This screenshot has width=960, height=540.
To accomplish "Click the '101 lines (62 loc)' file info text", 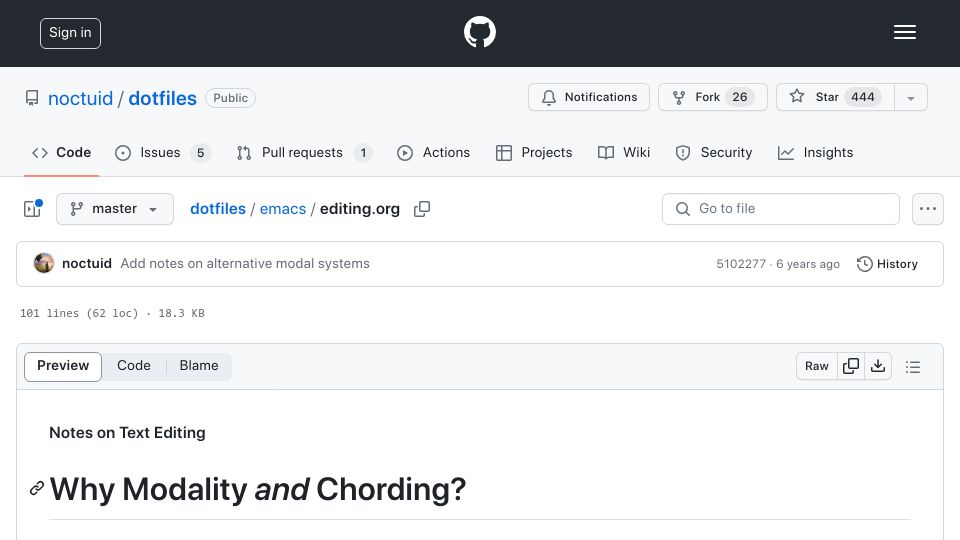I will coord(80,313).
